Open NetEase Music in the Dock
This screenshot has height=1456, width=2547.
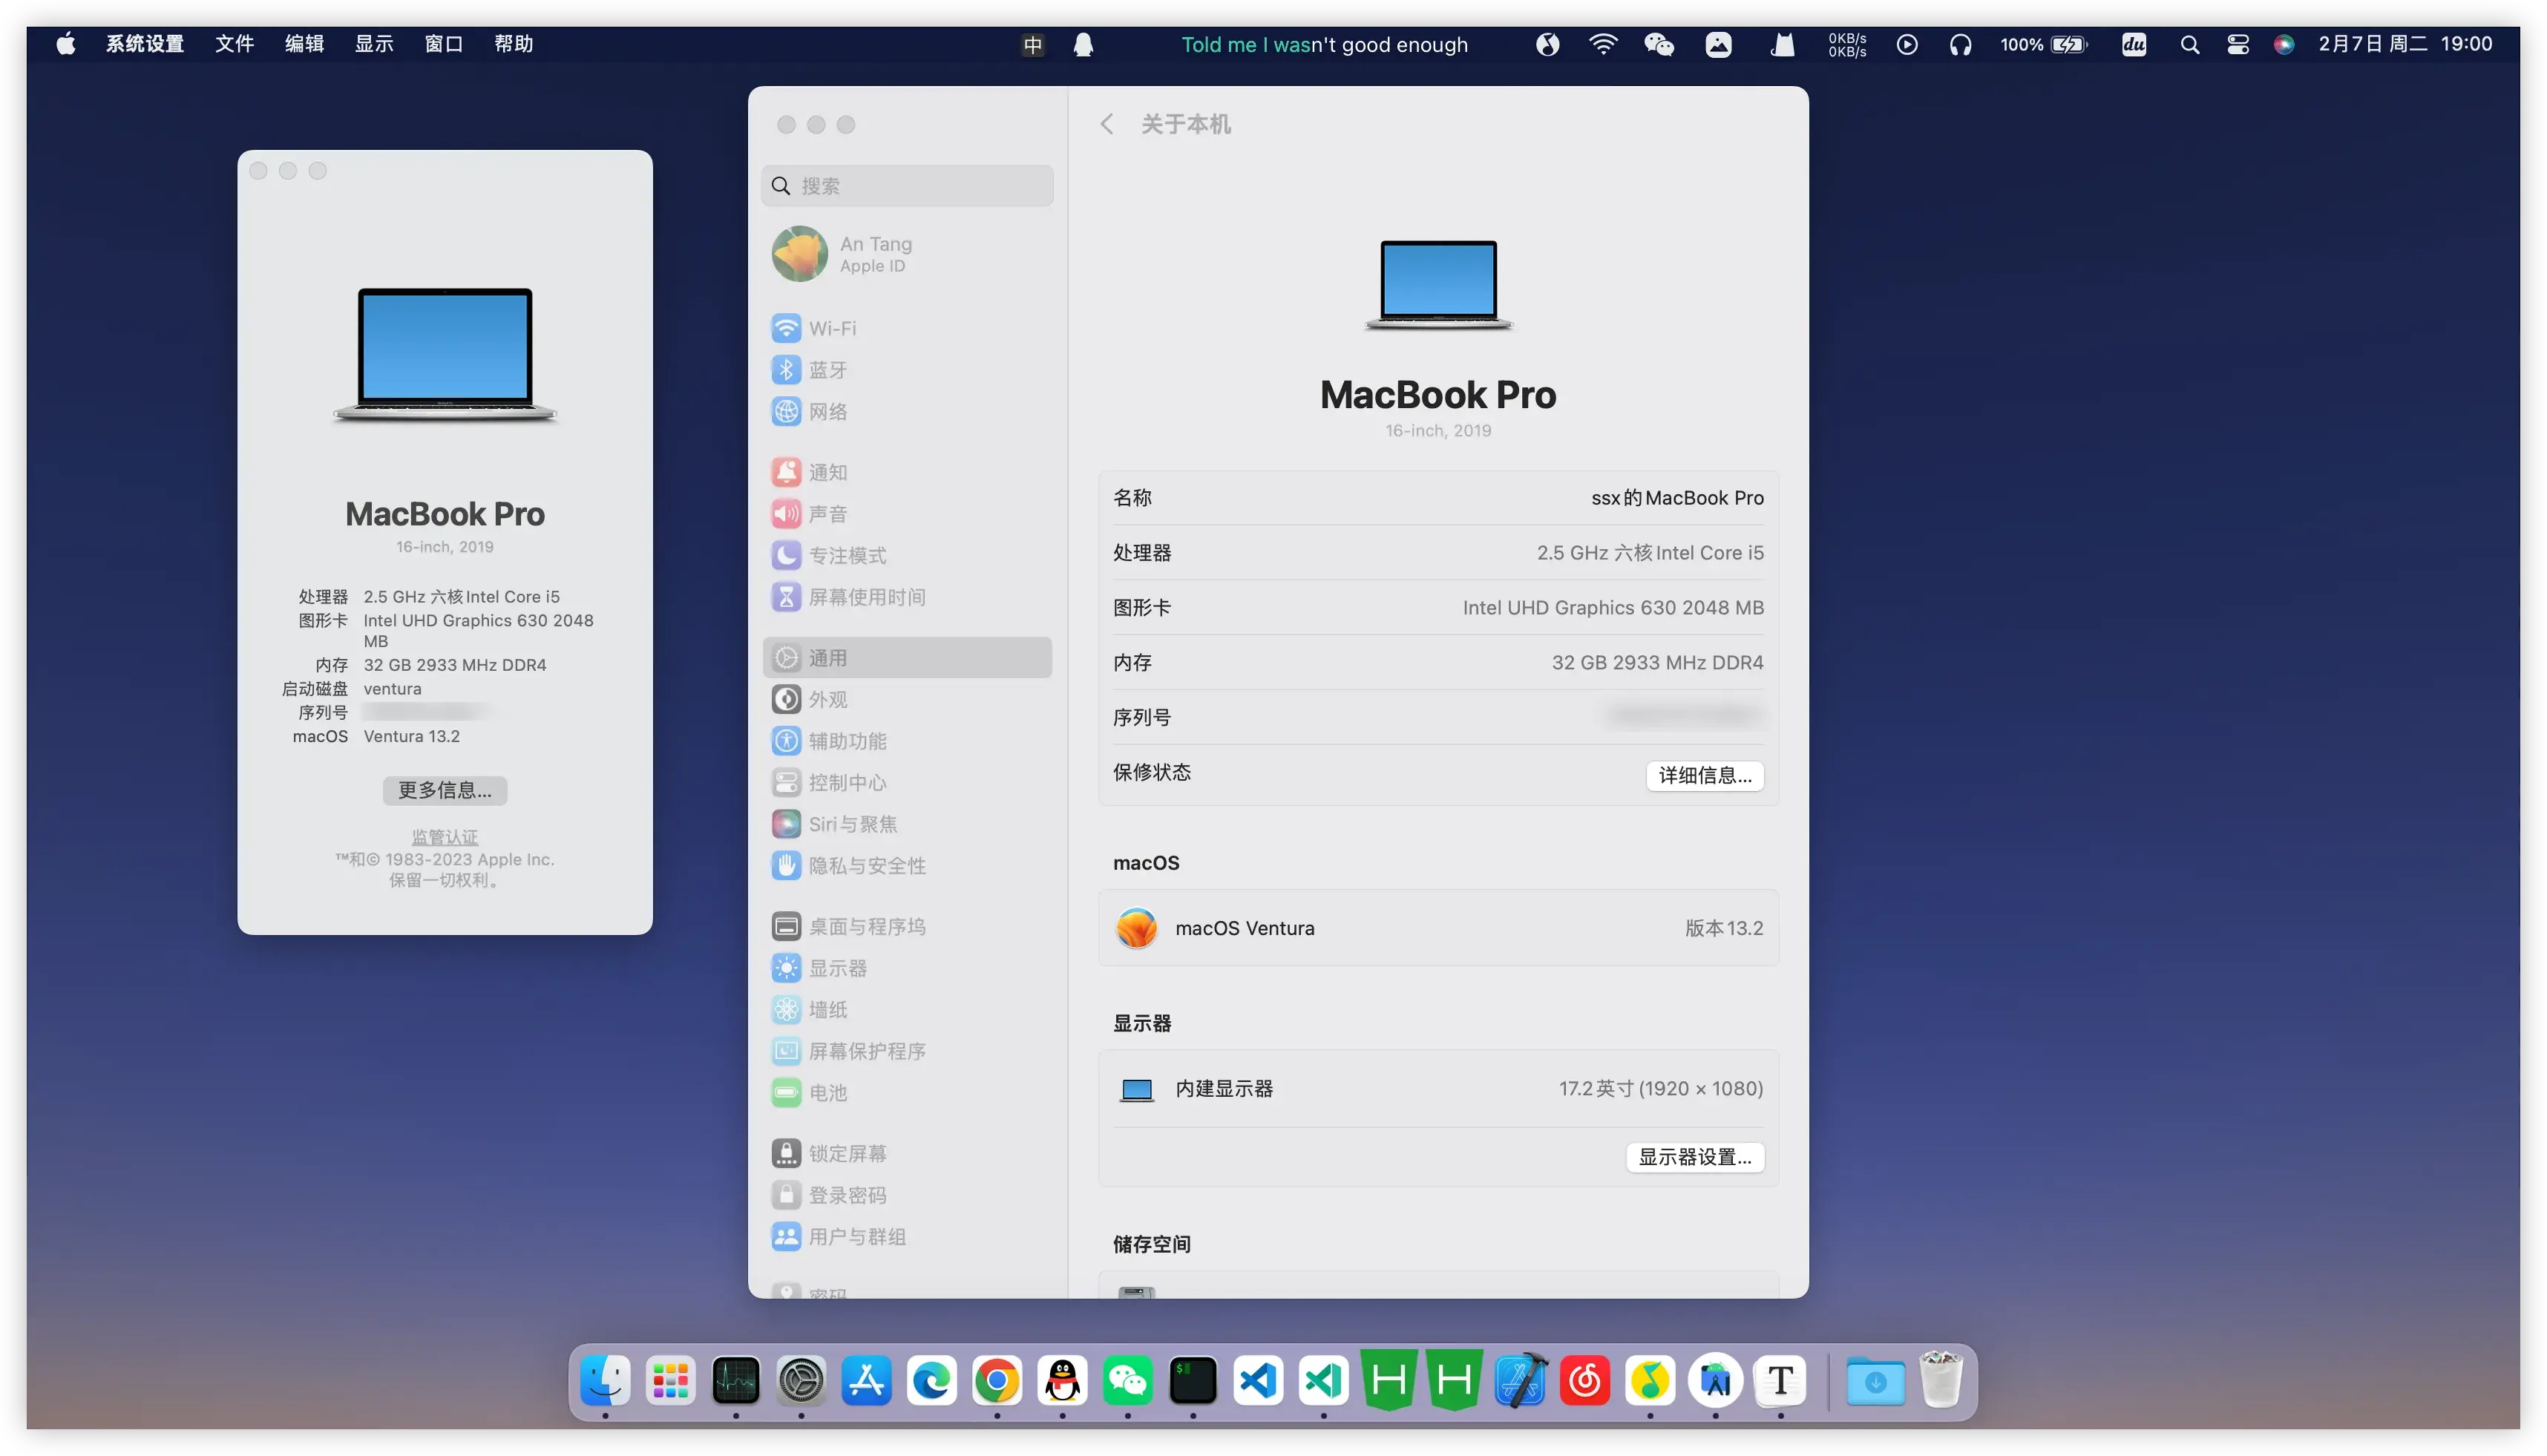1585,1381
